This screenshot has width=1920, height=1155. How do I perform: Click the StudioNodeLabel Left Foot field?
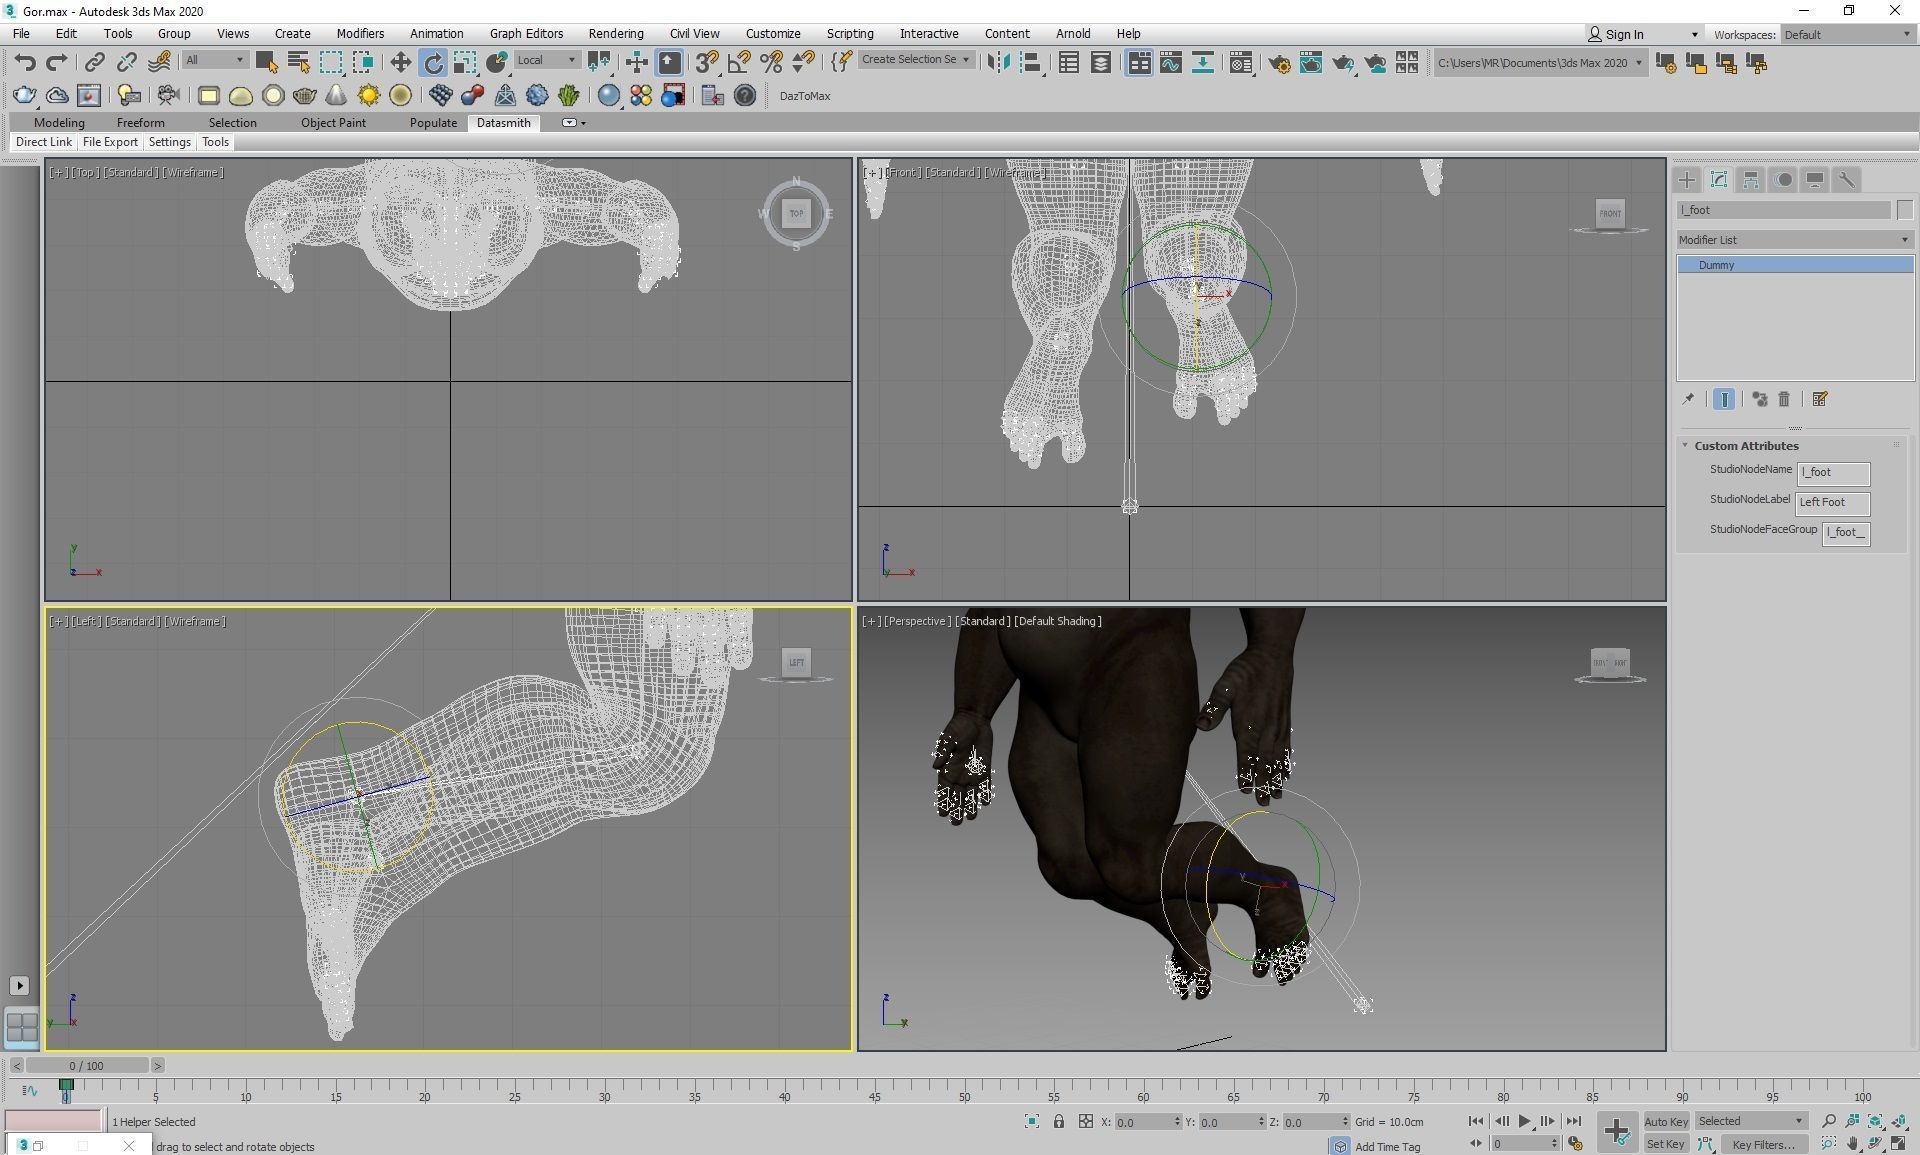click(1833, 502)
